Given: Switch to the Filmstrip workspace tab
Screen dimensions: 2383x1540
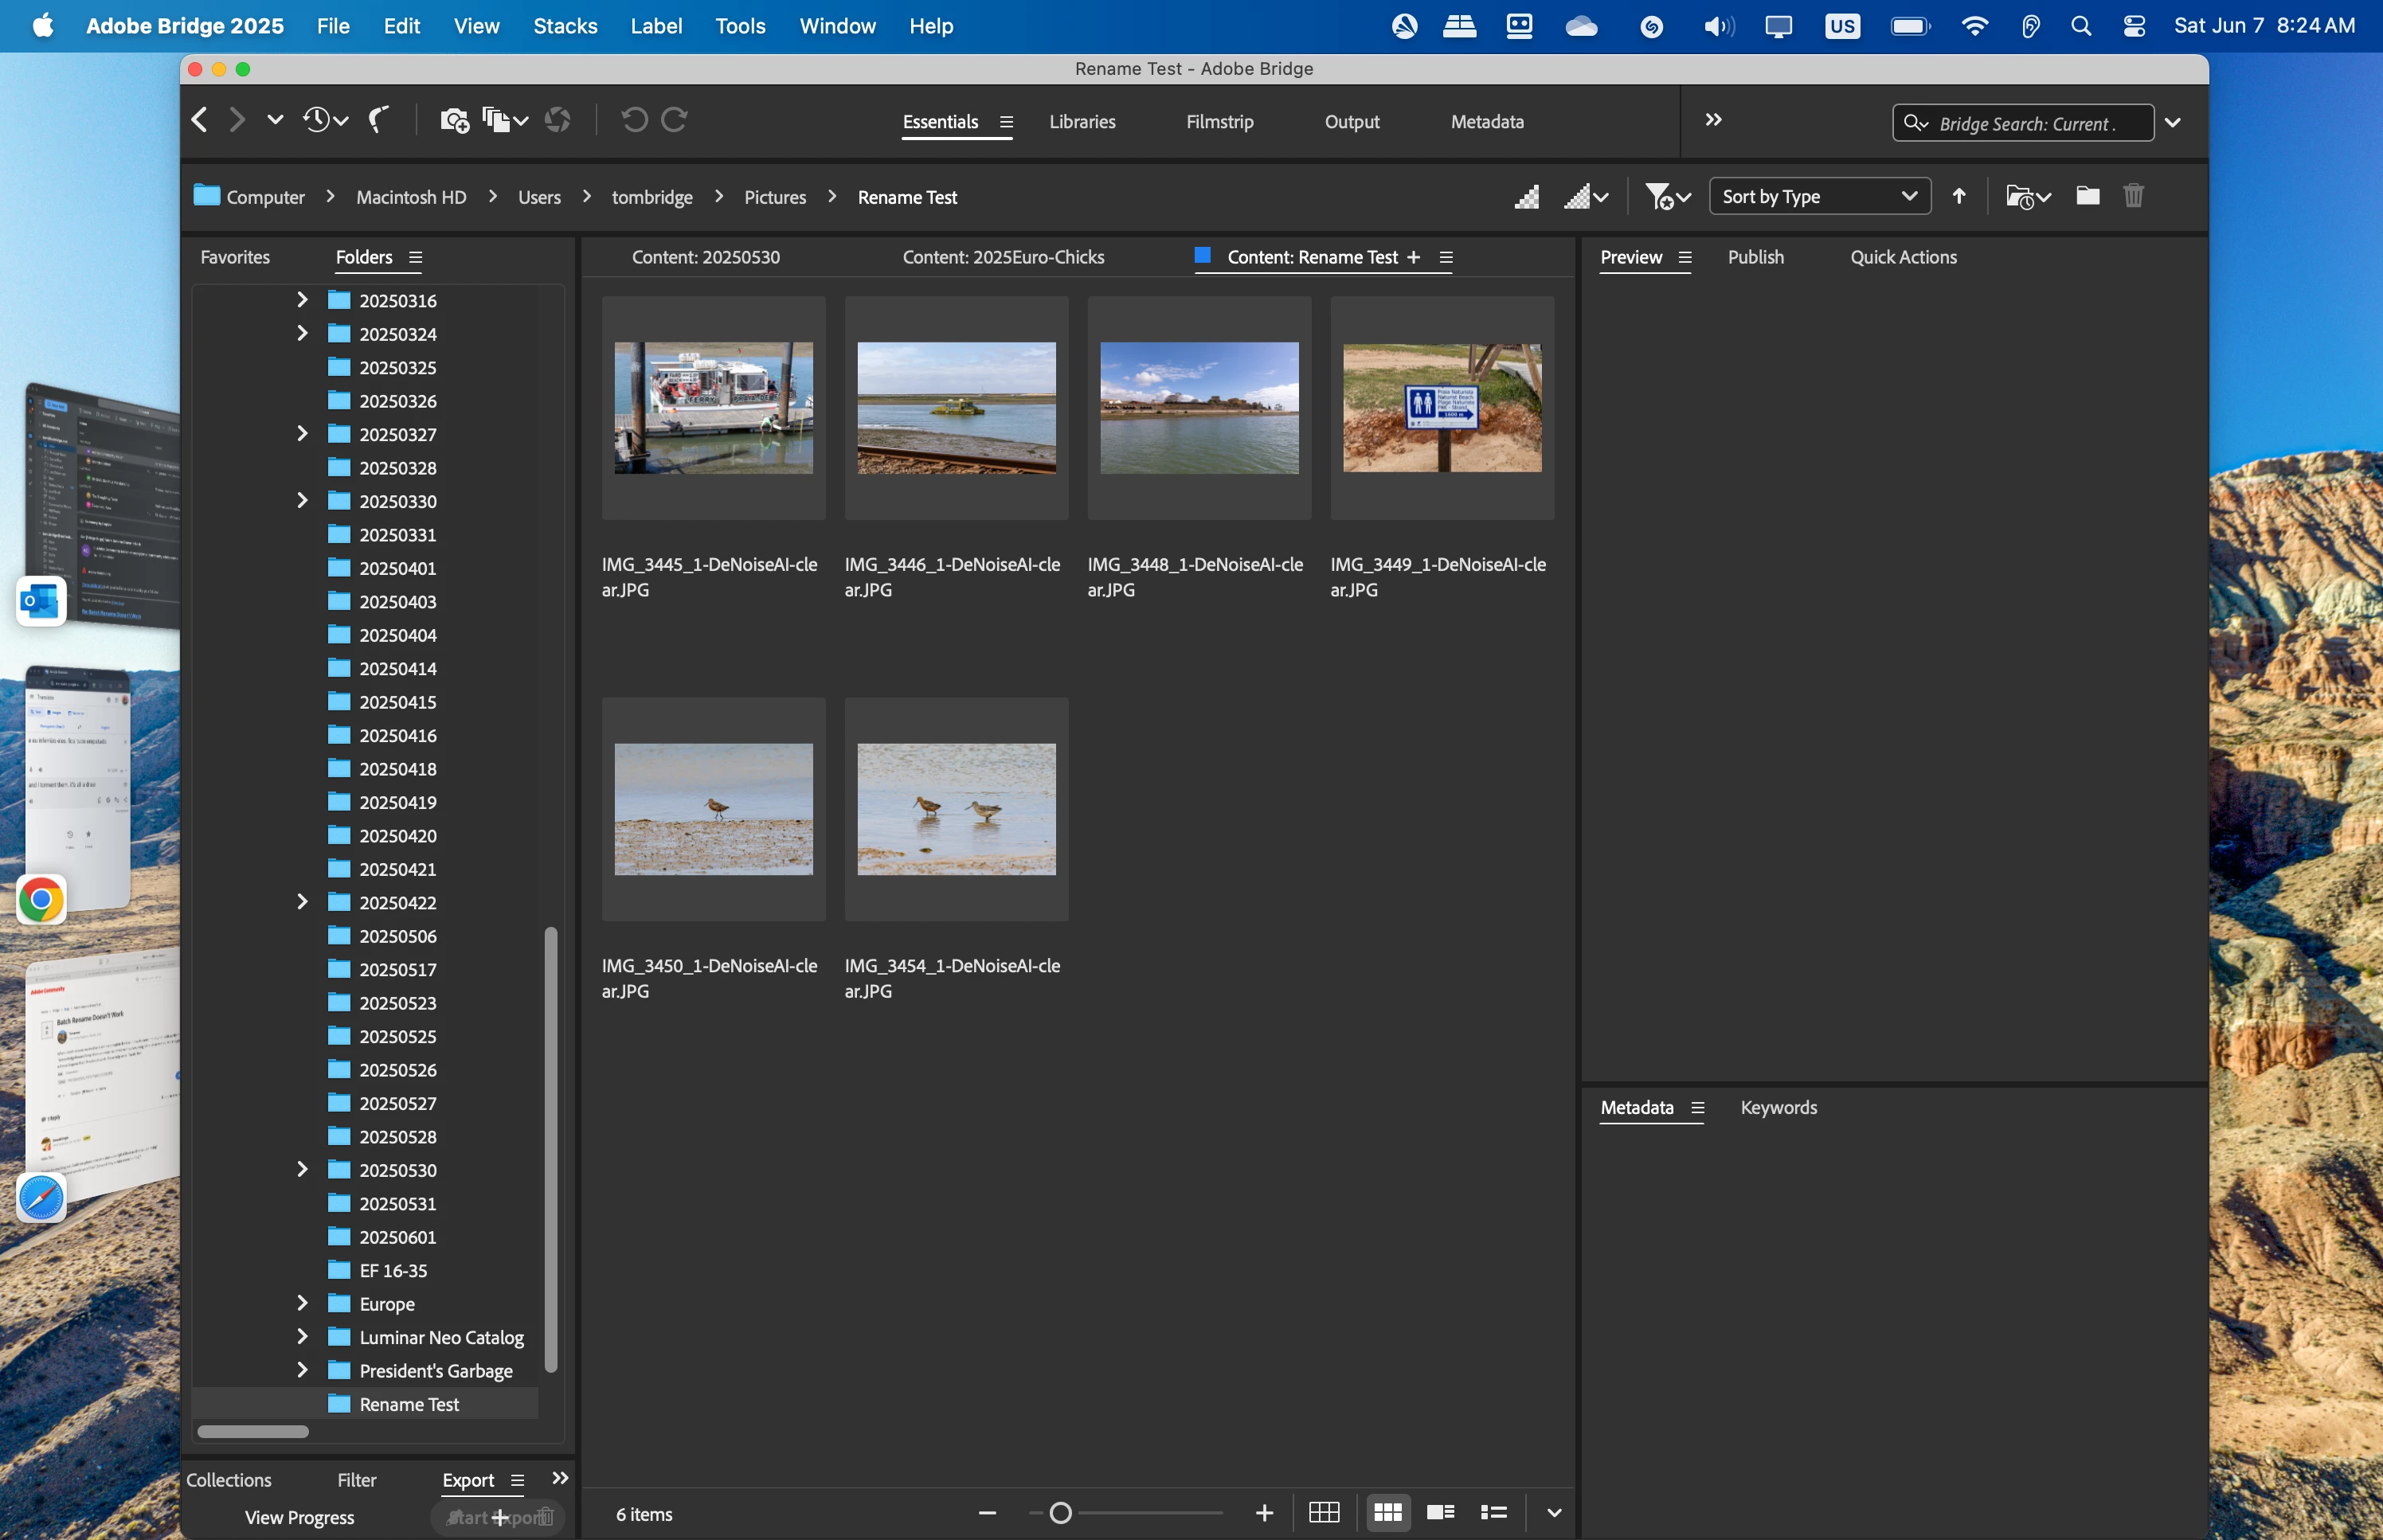Looking at the screenshot, I should click(x=1219, y=122).
